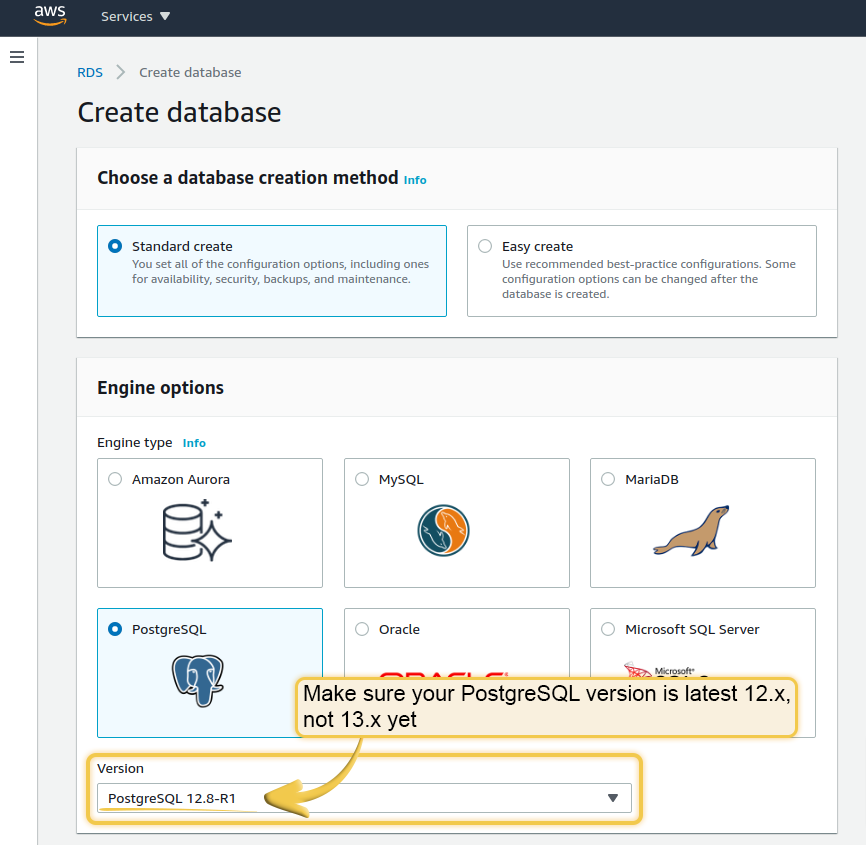866x845 pixels.
Task: Click the breadcrumb chevron separator
Action: click(120, 72)
